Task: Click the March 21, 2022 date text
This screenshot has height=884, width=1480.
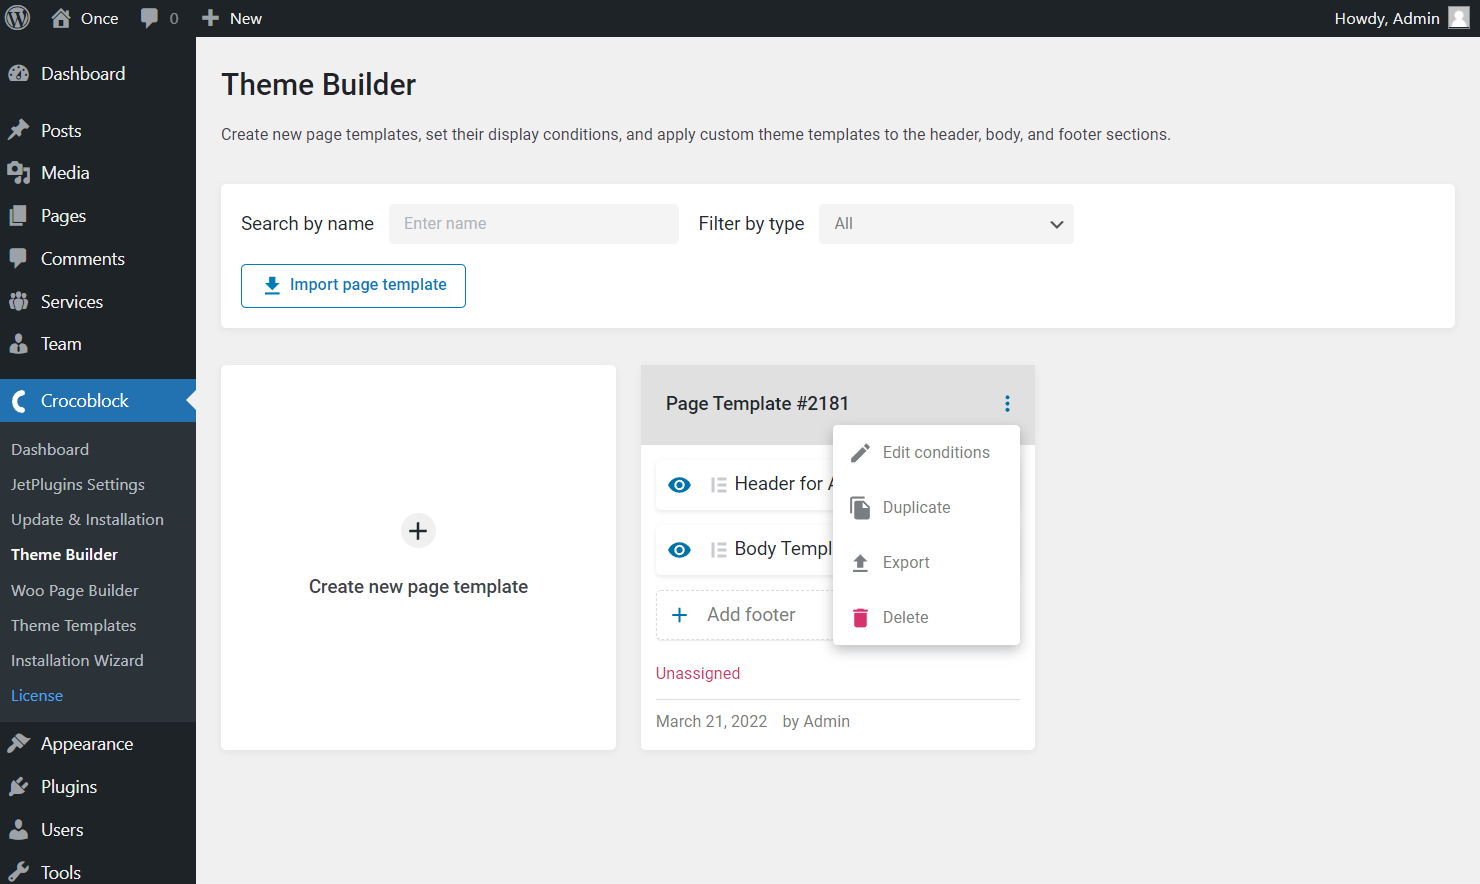Action: point(712,721)
